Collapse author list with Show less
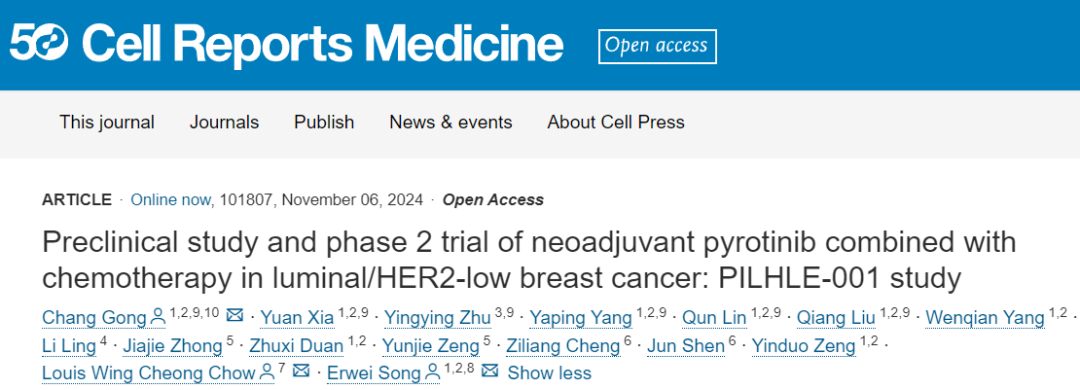 tap(549, 373)
